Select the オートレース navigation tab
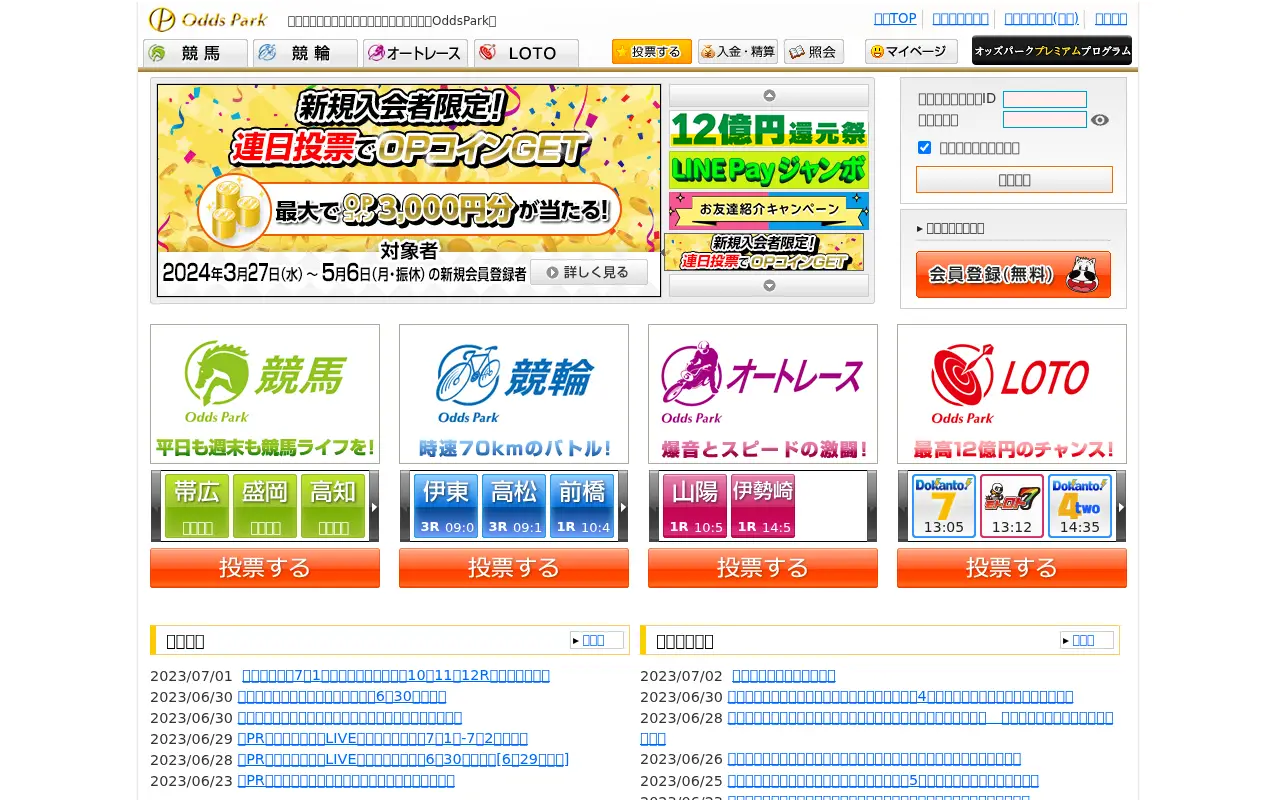This screenshot has width=1280, height=800. click(x=415, y=53)
